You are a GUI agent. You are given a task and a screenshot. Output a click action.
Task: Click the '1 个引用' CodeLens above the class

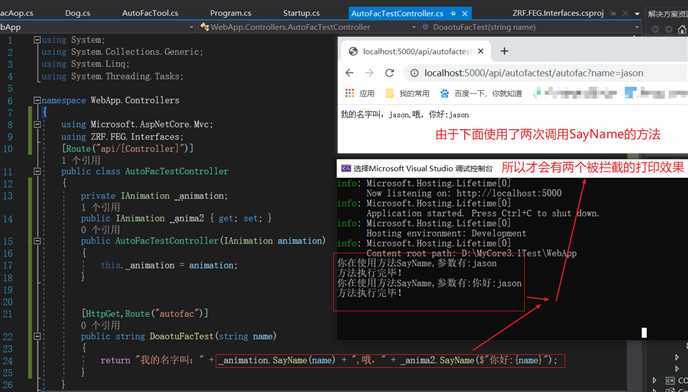(x=81, y=160)
